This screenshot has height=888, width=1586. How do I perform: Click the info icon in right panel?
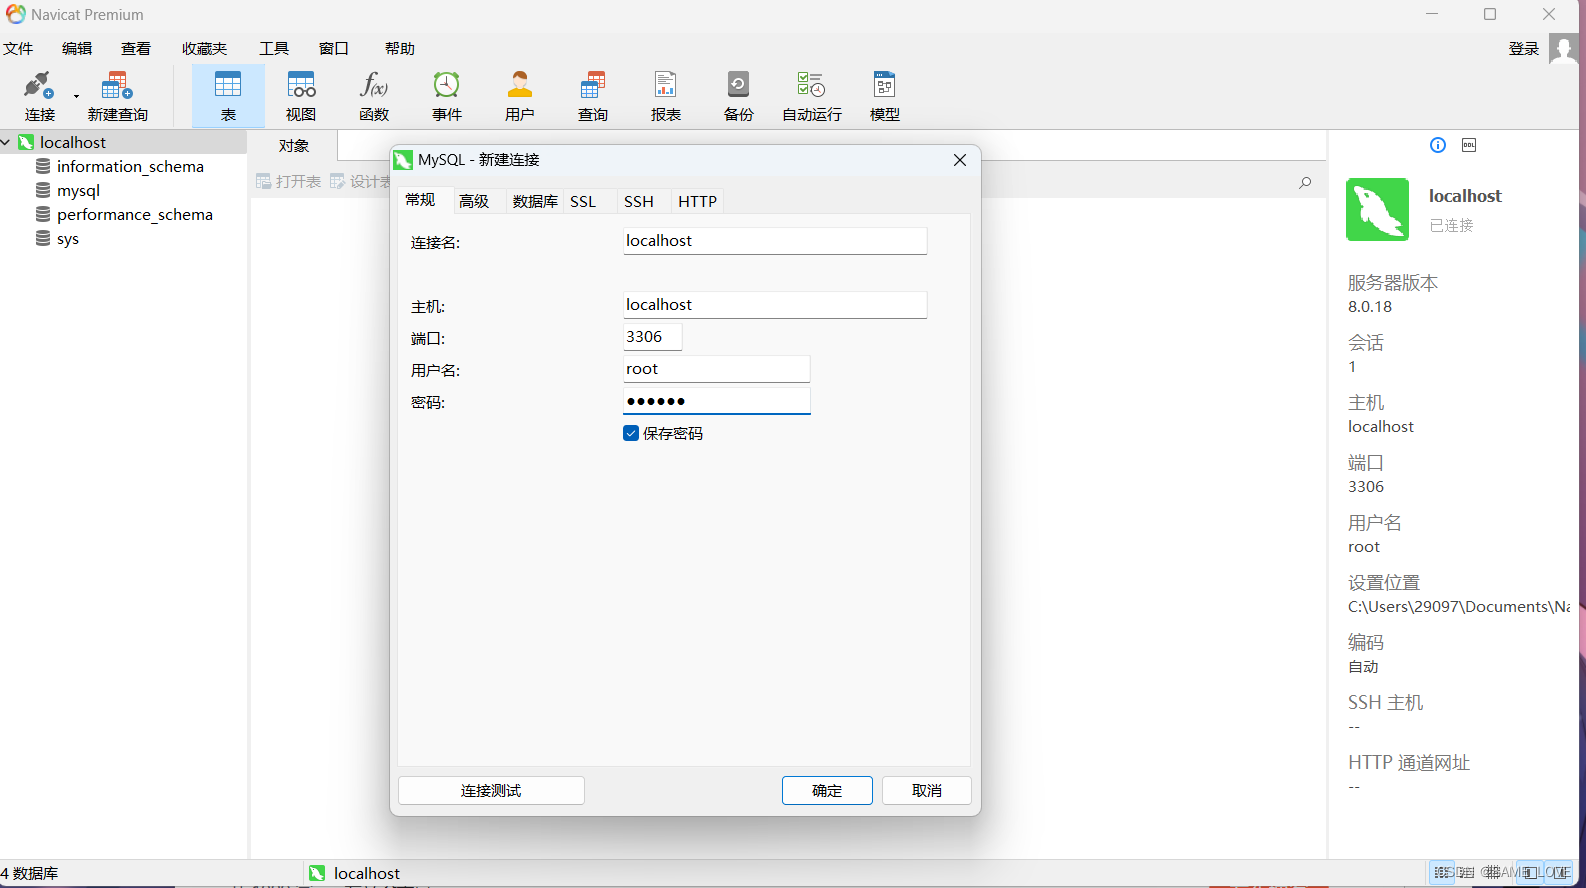1438,145
